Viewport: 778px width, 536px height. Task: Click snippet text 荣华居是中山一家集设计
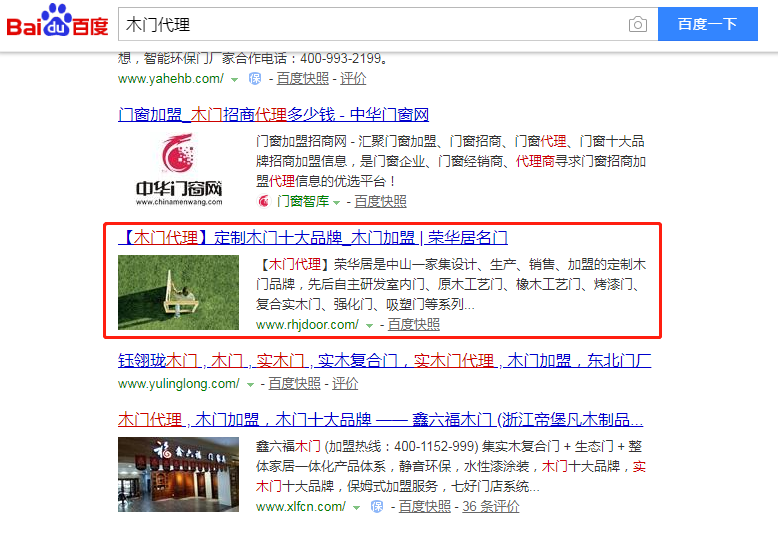tap(406, 265)
